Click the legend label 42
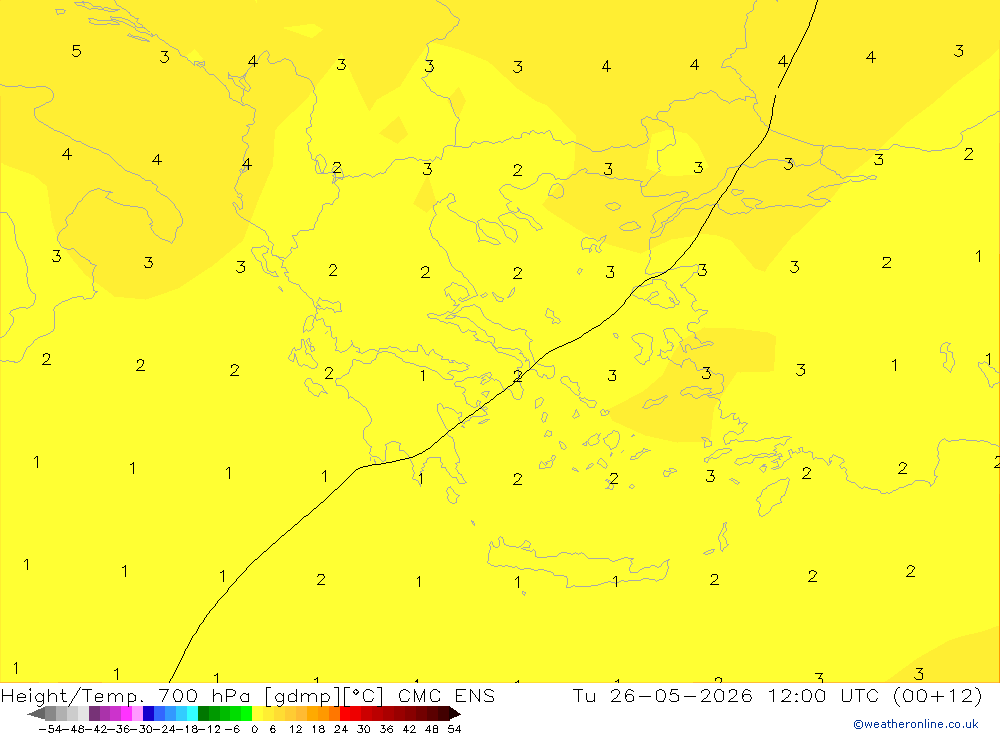Viewport: 1000px width, 733px height. pos(409,729)
